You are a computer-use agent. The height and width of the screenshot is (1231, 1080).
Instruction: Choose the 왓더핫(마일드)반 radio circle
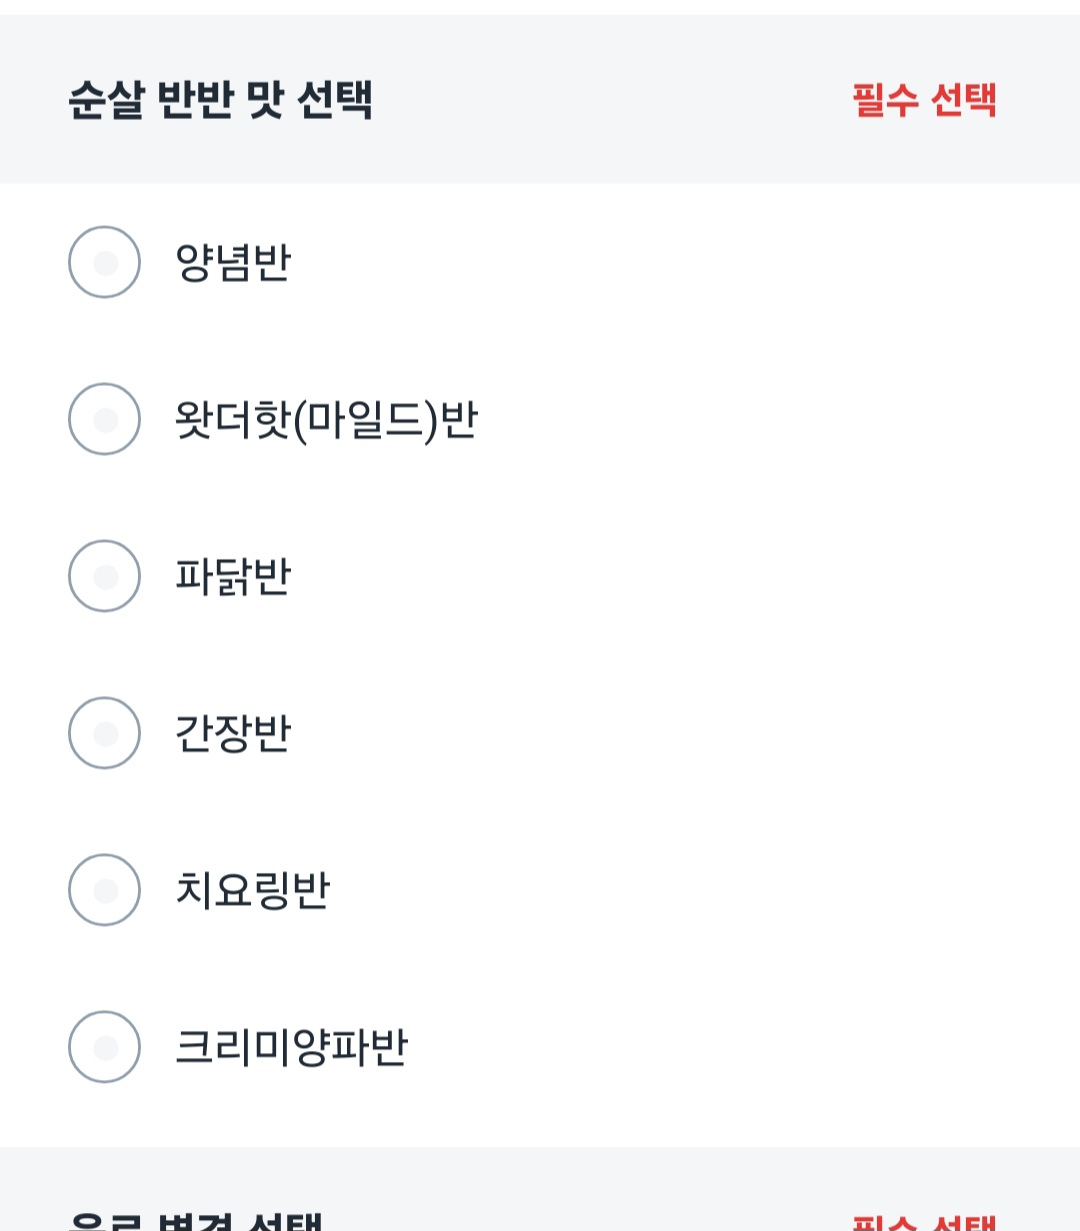[x=104, y=419]
